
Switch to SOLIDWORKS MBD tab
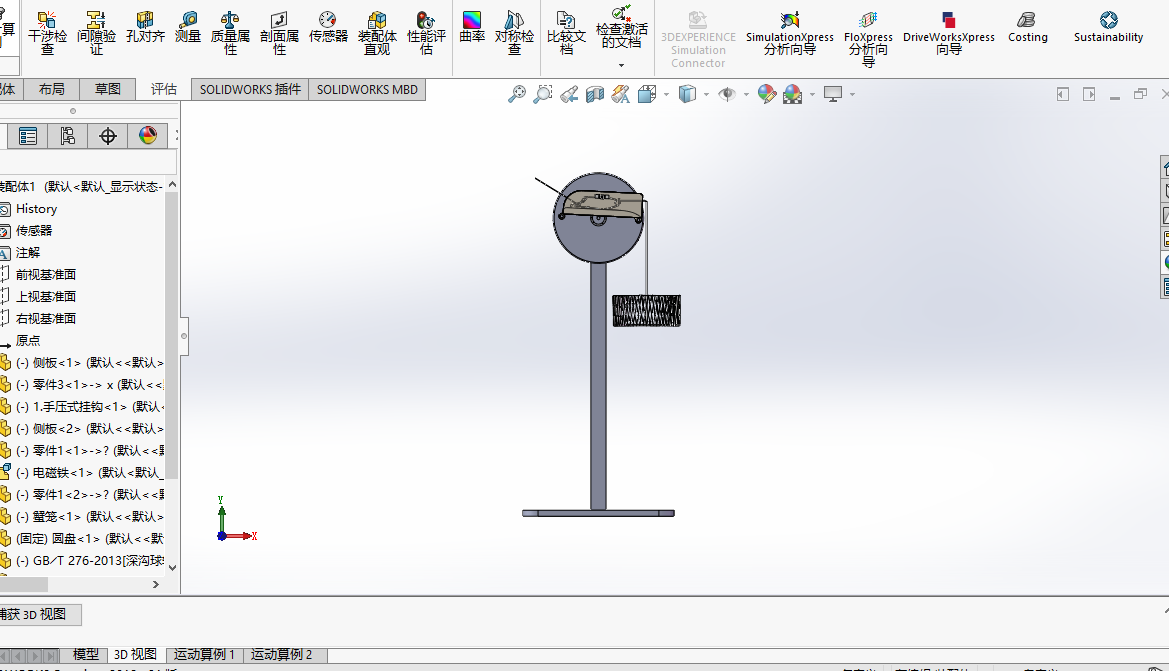tap(367, 89)
